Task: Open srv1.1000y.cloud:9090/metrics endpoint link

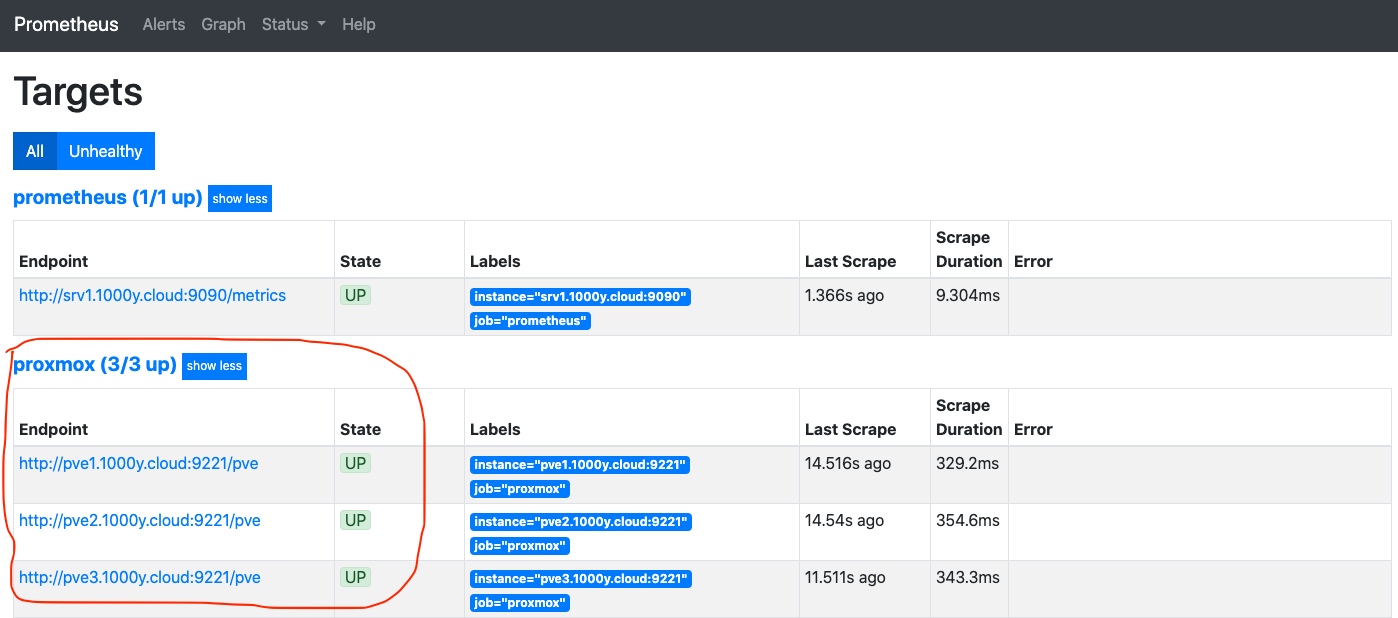Action: [153, 295]
